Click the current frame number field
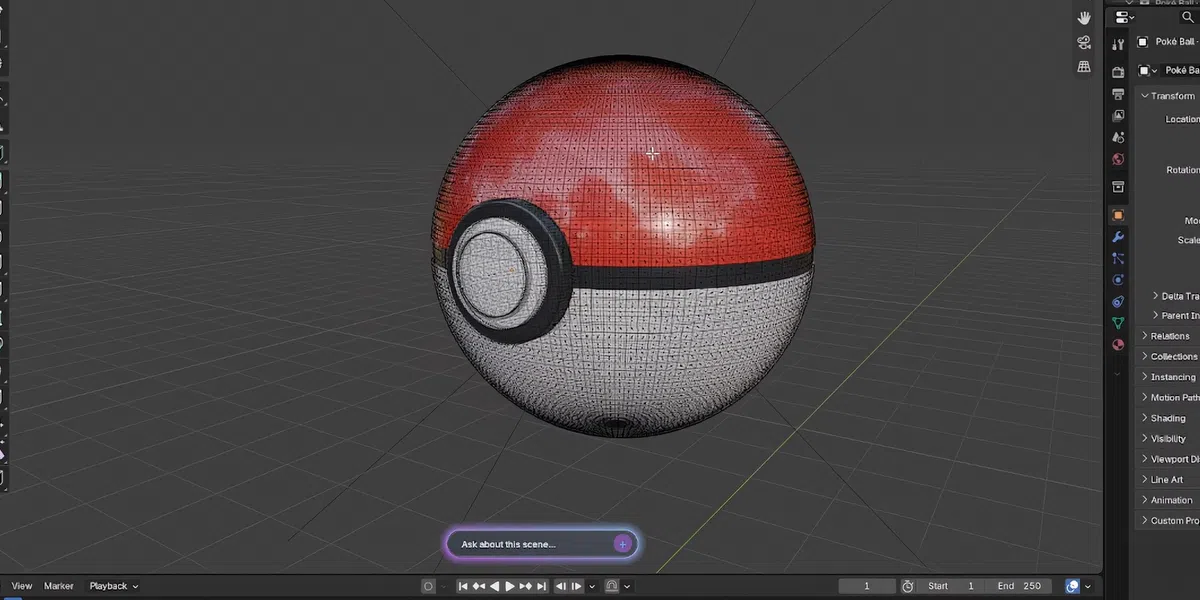 [867, 586]
